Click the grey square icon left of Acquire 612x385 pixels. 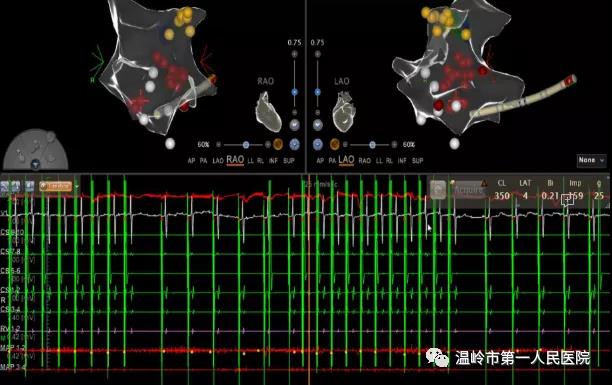(x=438, y=190)
